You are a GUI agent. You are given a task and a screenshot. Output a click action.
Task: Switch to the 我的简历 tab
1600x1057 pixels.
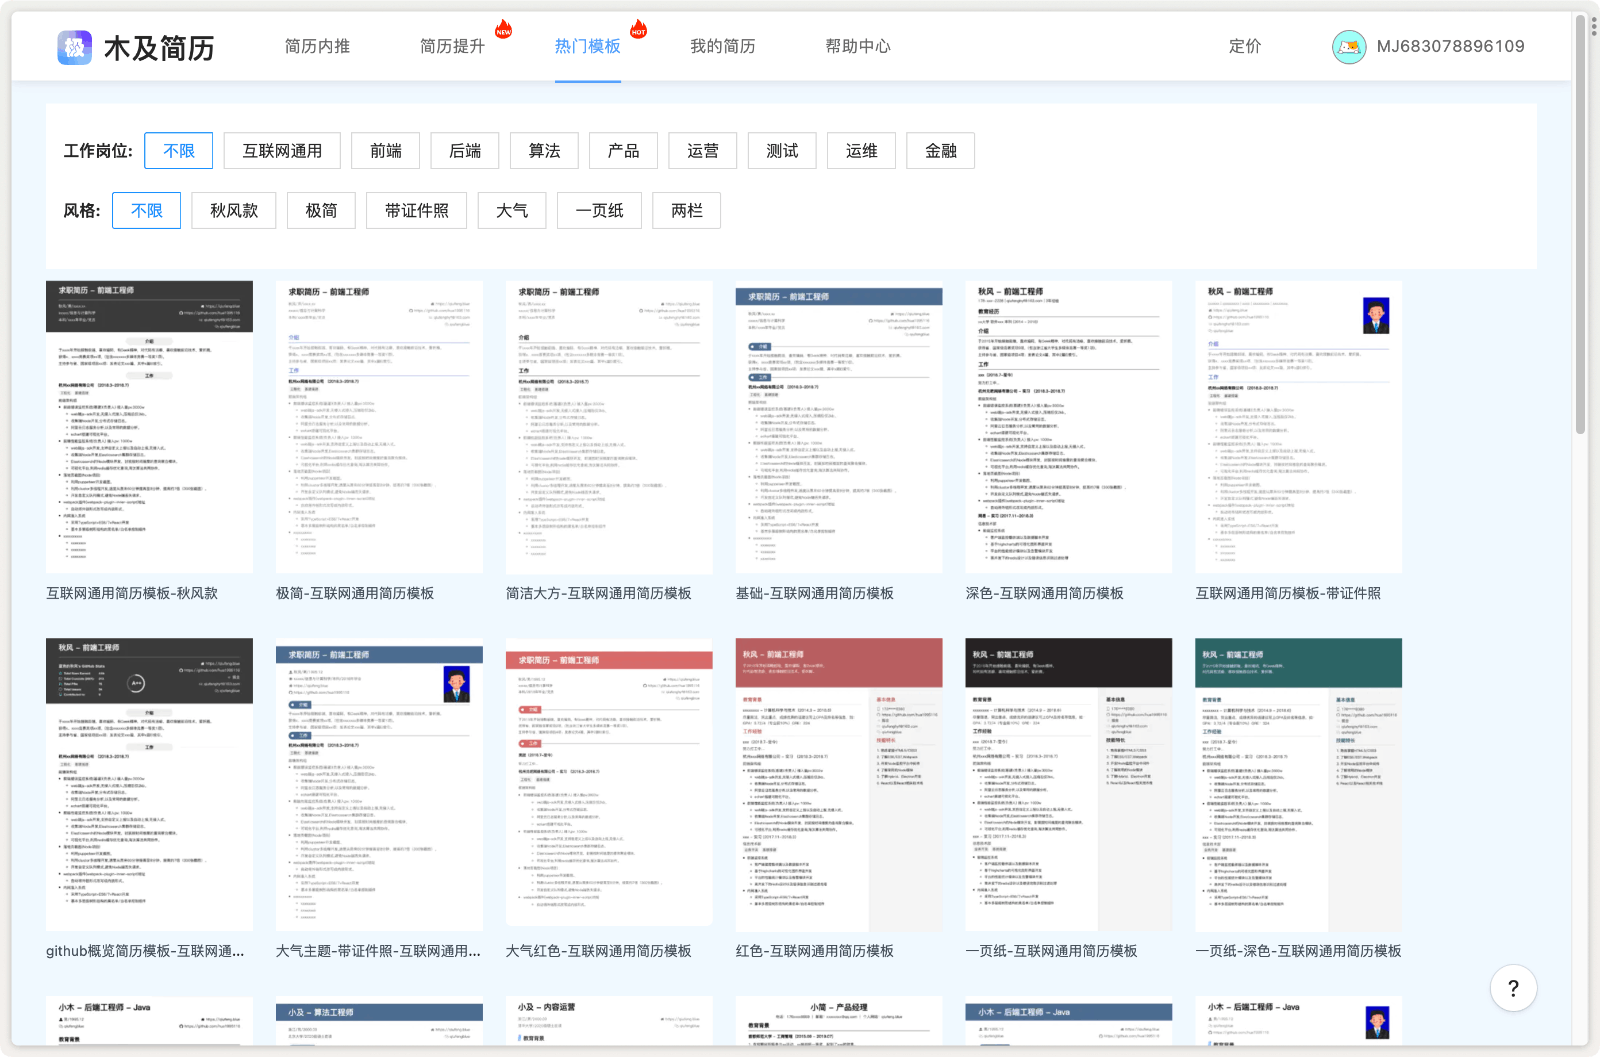click(722, 47)
